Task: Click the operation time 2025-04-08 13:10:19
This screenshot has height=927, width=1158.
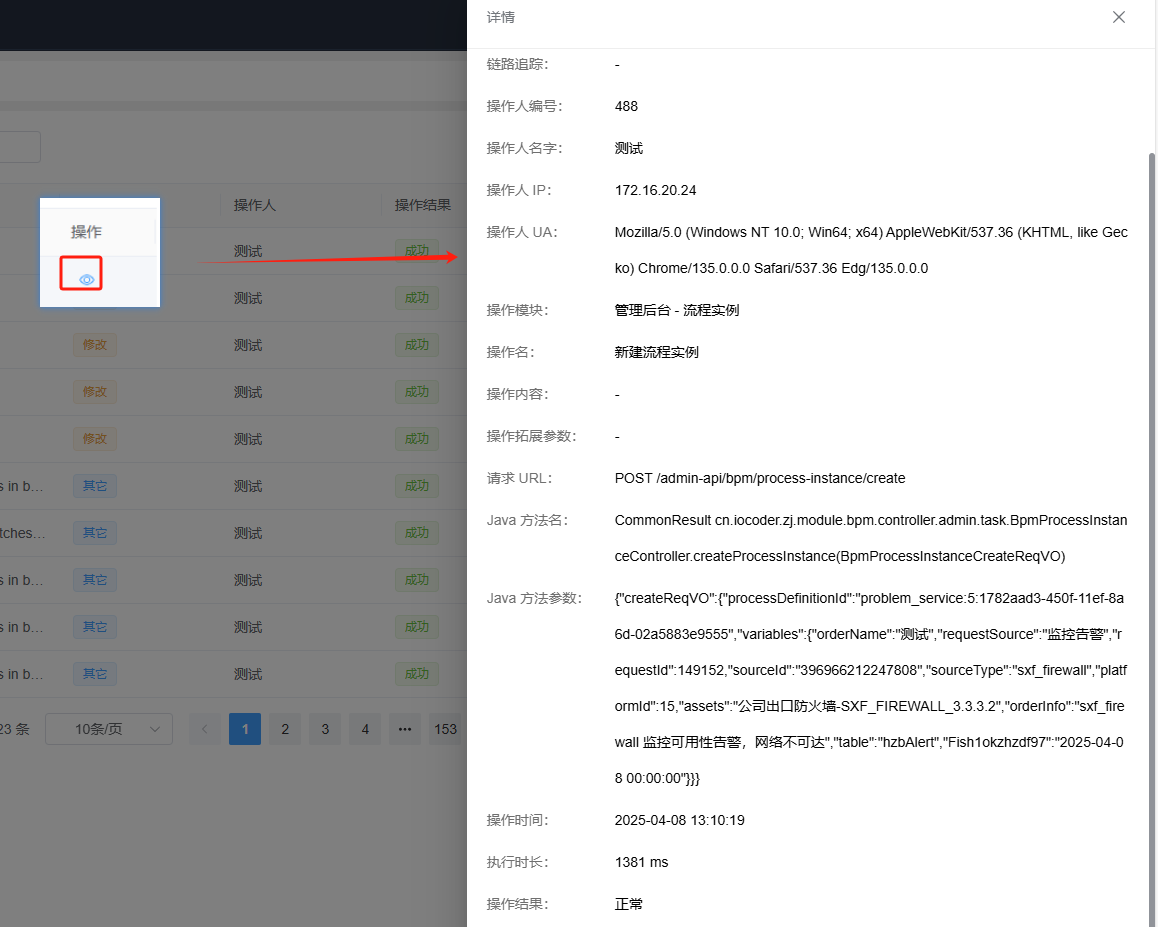Action: [679, 821]
